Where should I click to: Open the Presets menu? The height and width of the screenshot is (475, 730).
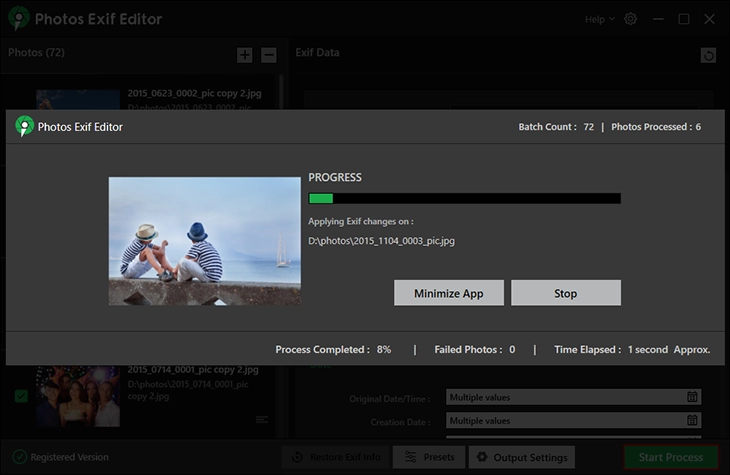[x=430, y=457]
